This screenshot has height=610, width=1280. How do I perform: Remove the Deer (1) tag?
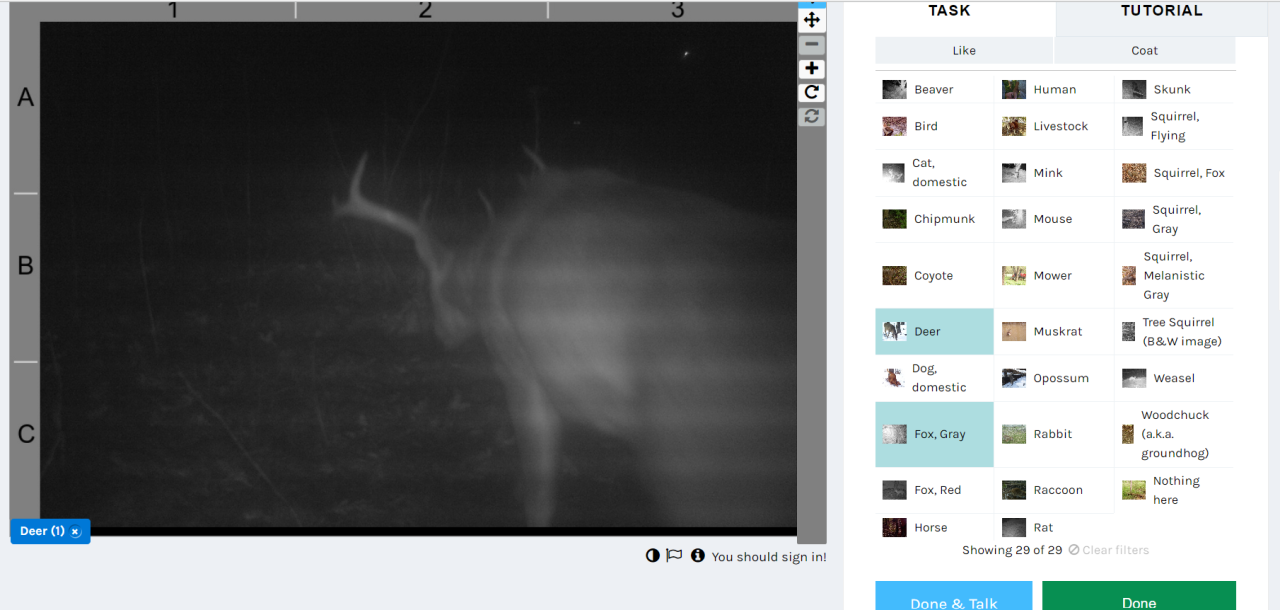tap(75, 531)
